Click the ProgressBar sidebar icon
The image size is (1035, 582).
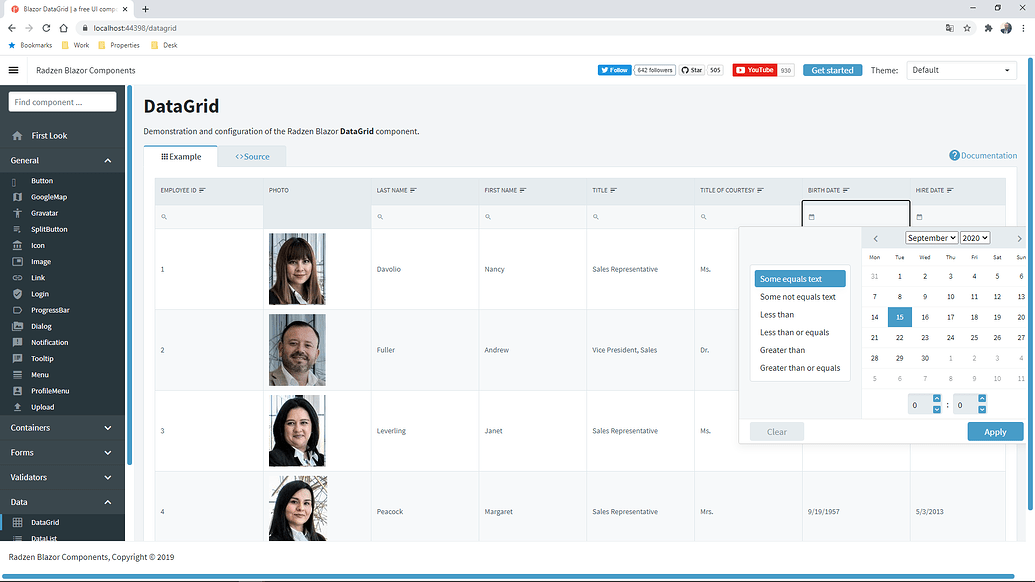[17, 310]
